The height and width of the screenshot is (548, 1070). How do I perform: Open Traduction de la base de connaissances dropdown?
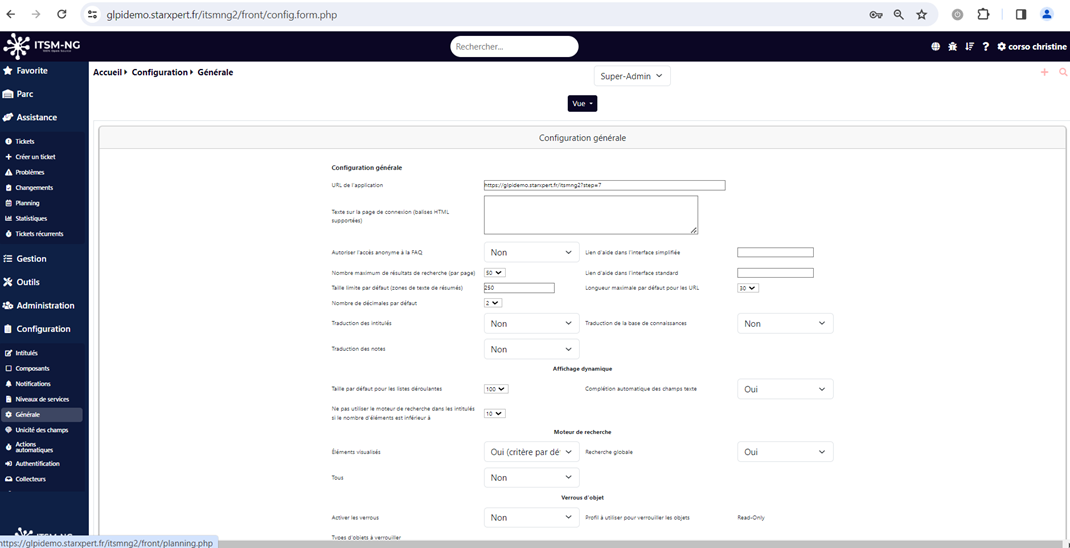tap(785, 323)
